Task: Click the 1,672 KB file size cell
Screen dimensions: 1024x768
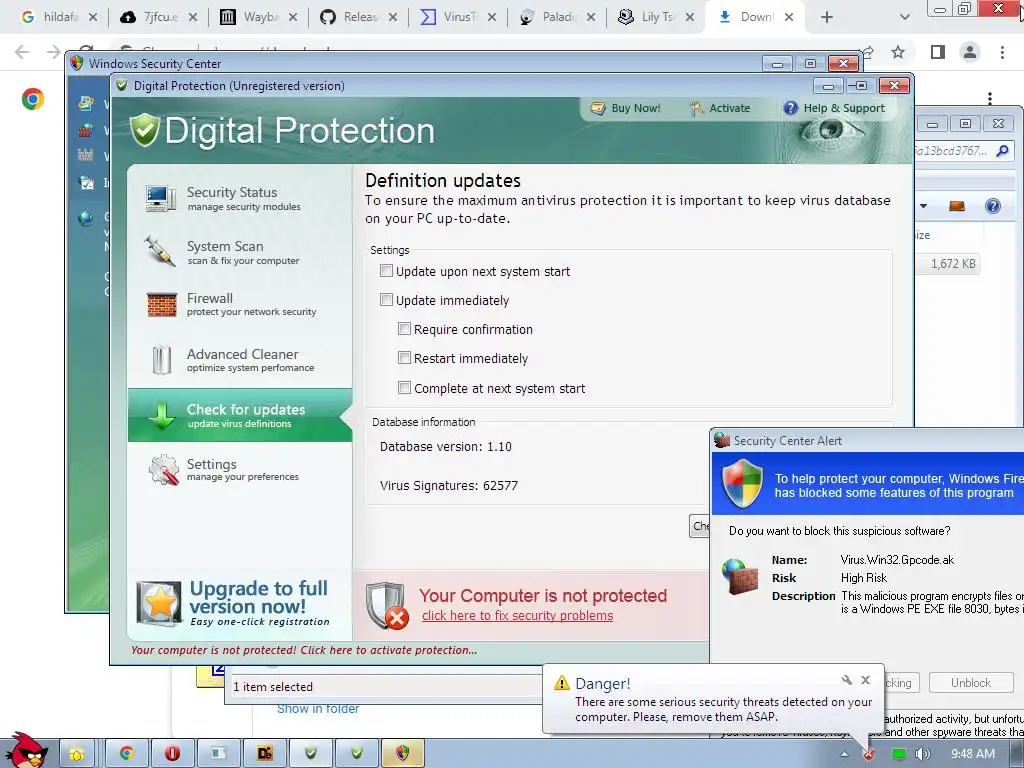Action: (953, 264)
